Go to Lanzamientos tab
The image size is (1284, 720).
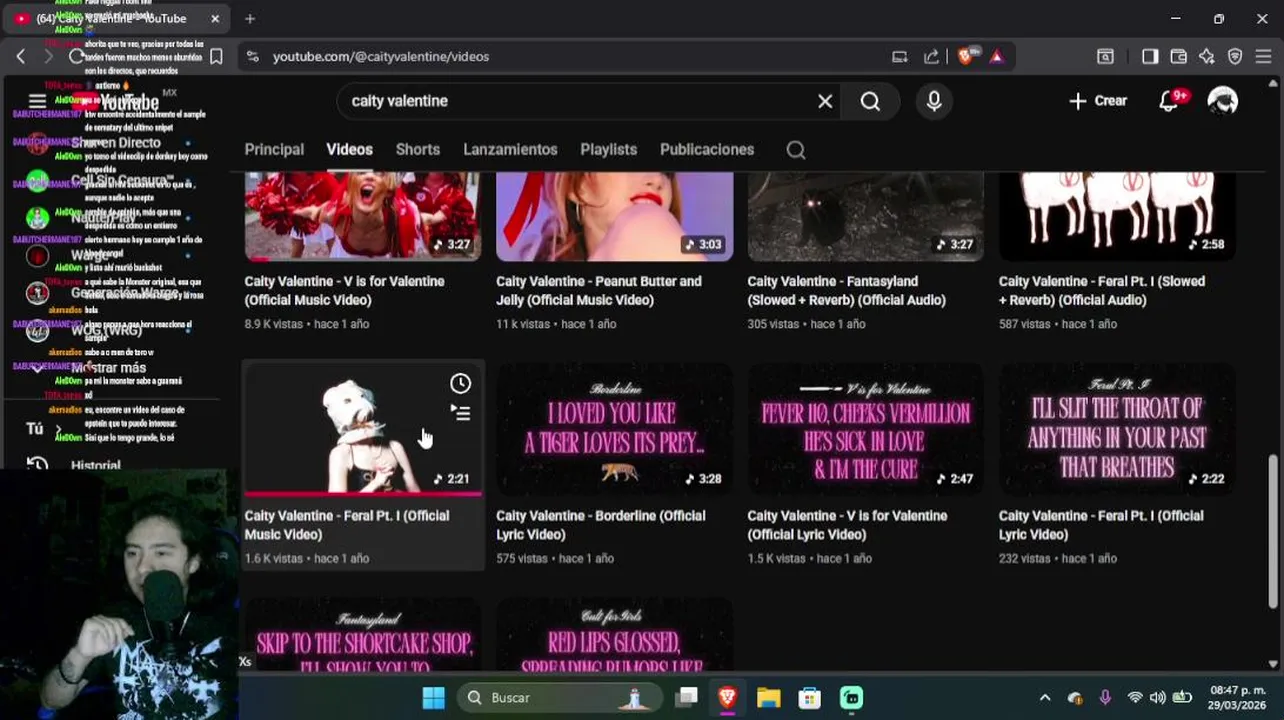pyautogui.click(x=510, y=149)
